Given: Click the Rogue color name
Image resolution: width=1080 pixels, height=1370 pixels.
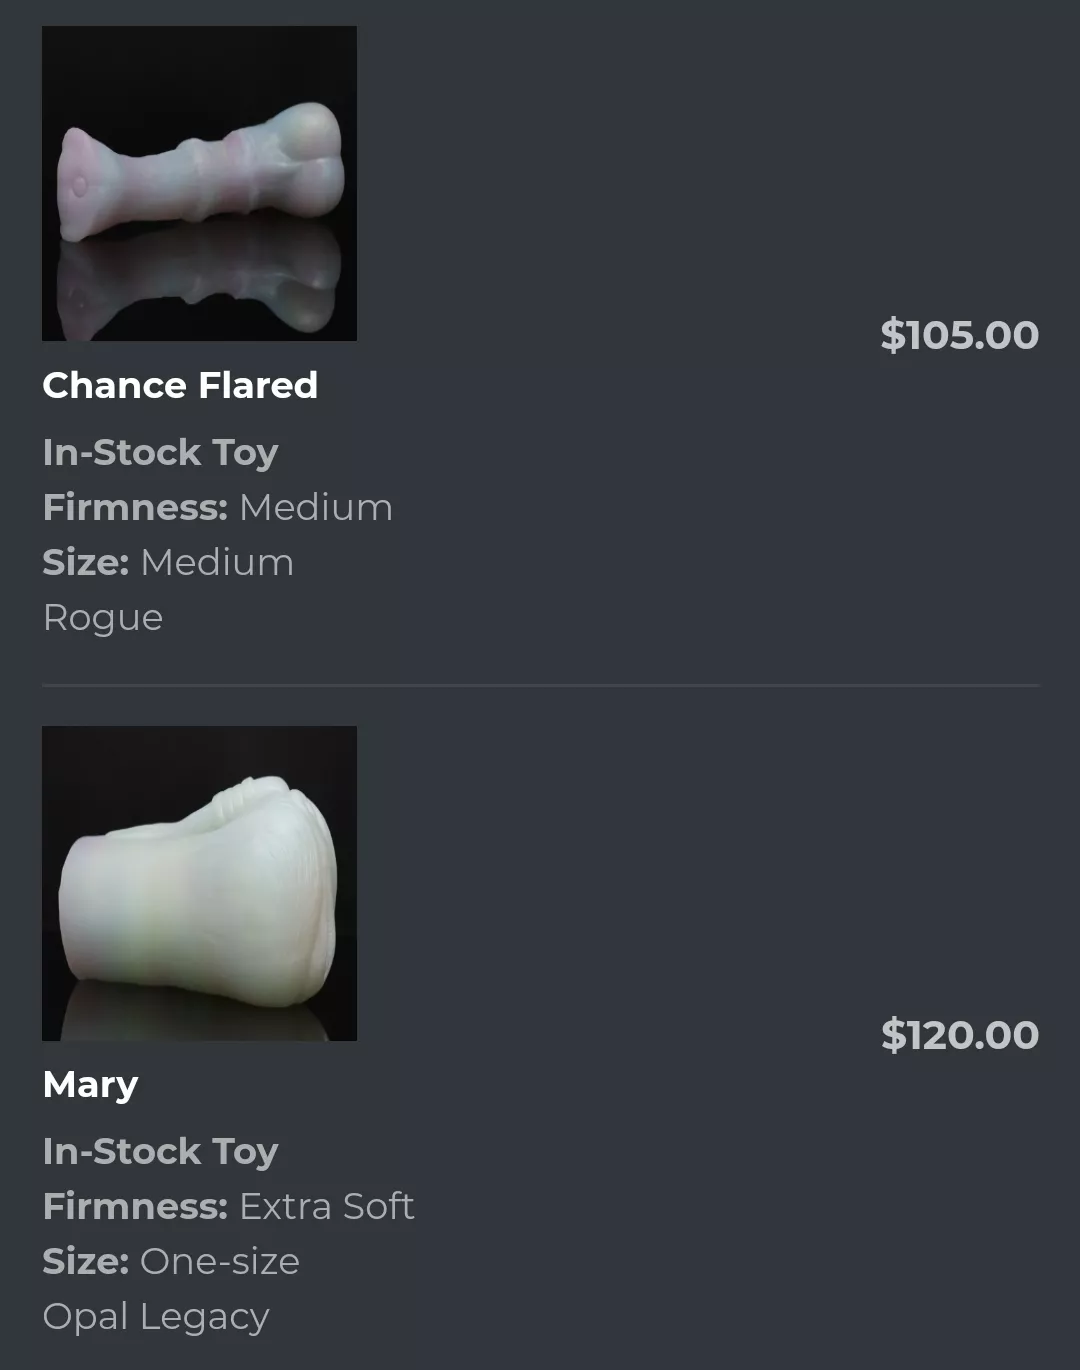Looking at the screenshot, I should pos(102,617).
